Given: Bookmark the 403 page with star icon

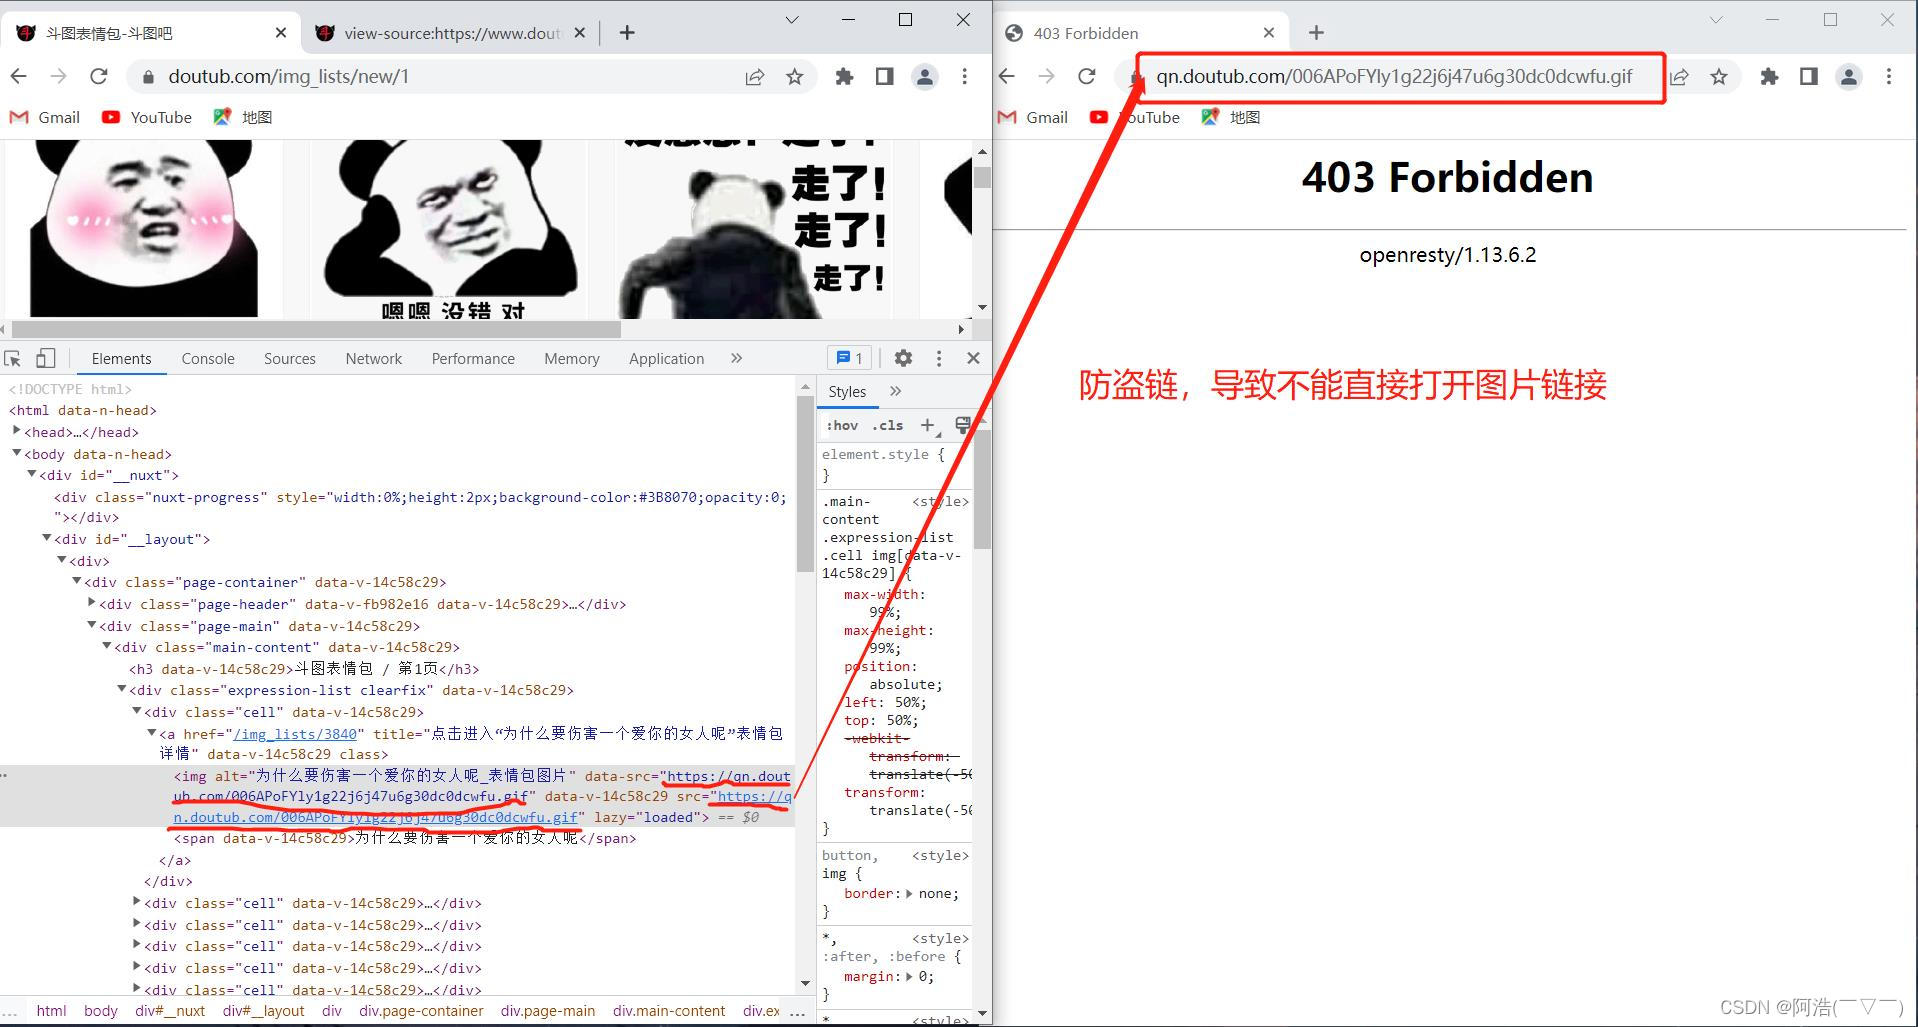Looking at the screenshot, I should [1718, 76].
